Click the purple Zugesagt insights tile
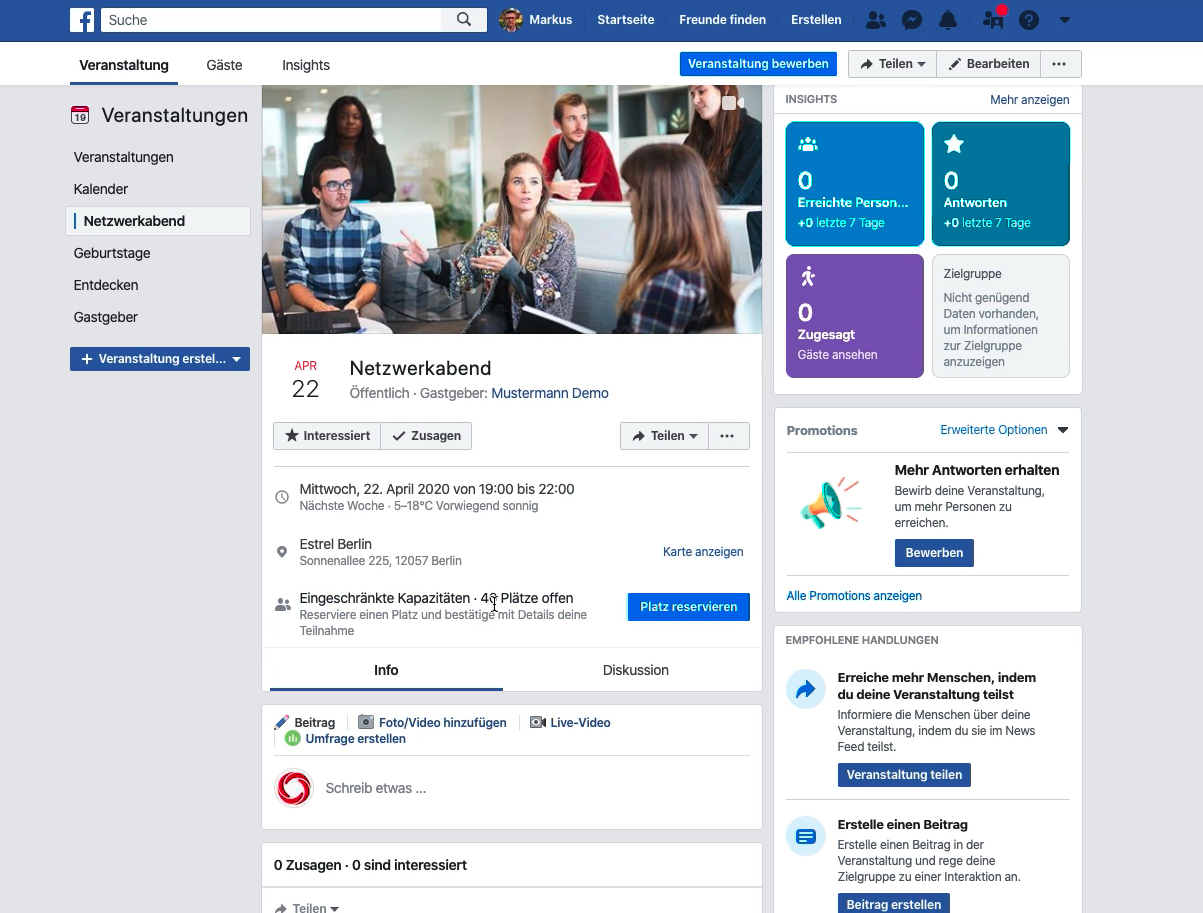The image size is (1203, 913). pos(855,316)
